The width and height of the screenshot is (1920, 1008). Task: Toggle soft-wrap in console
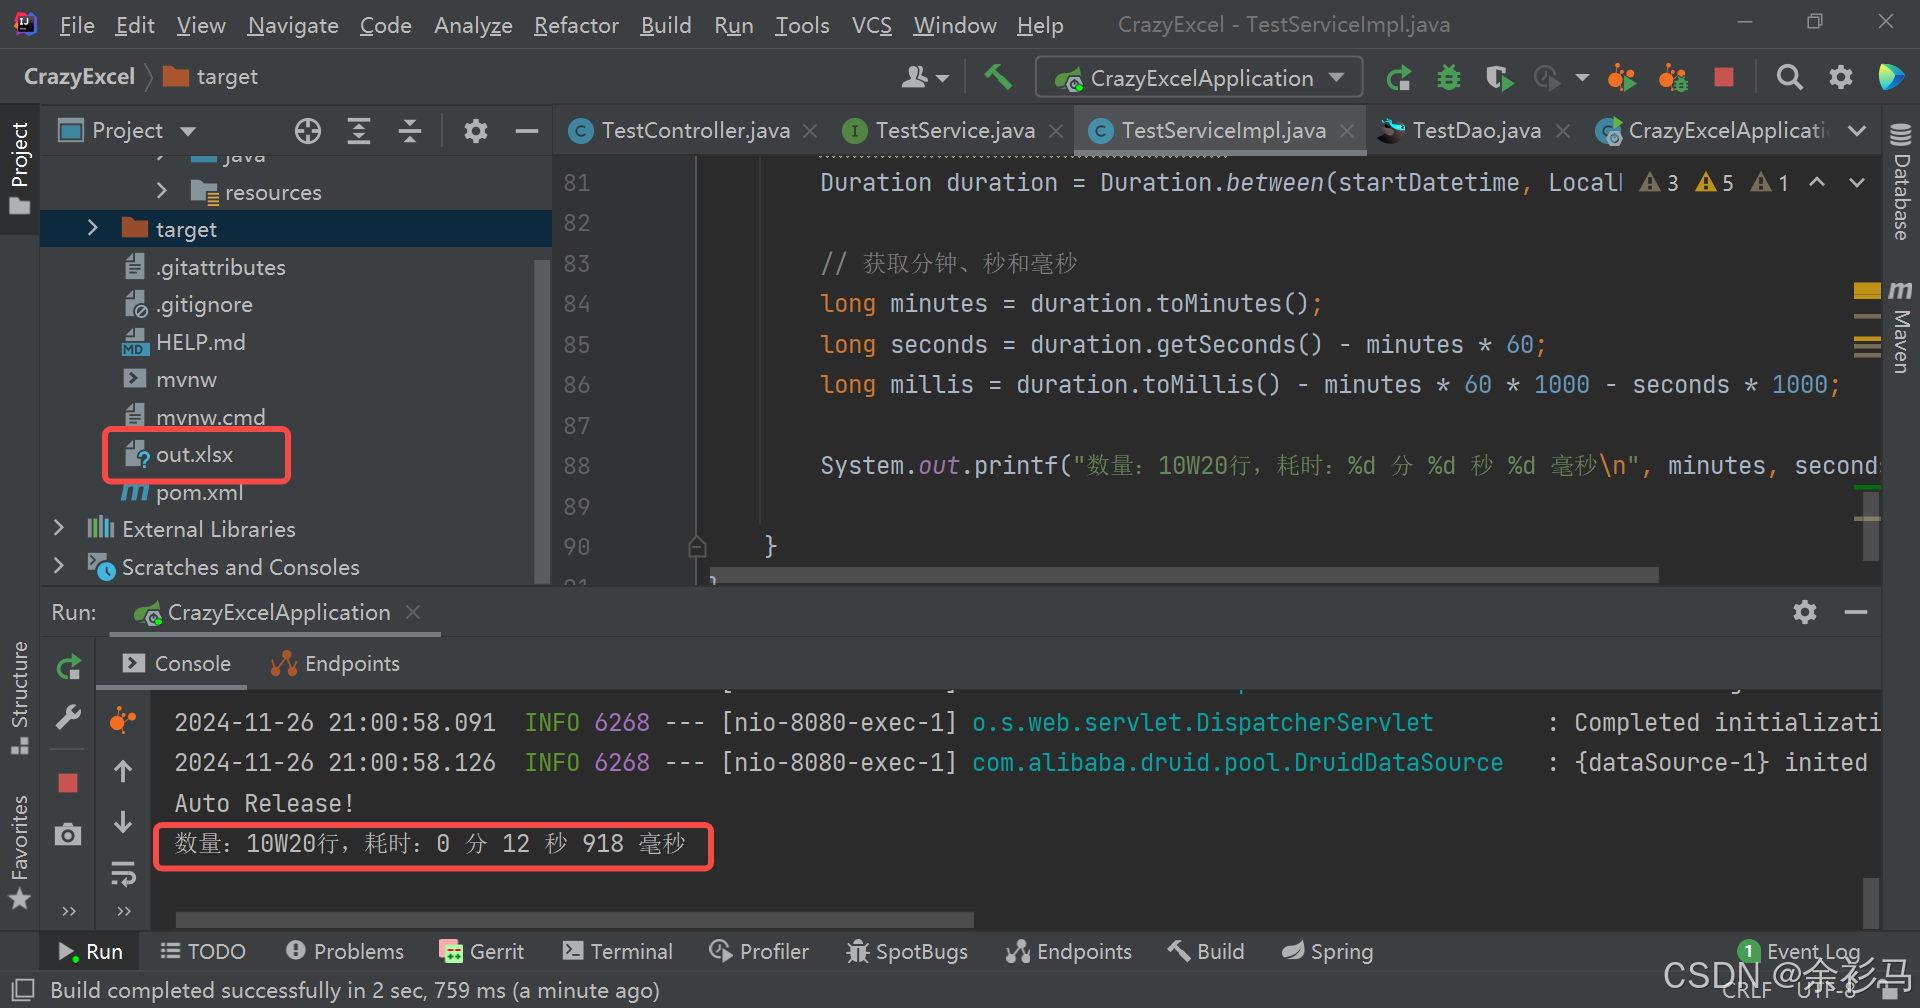(x=123, y=873)
